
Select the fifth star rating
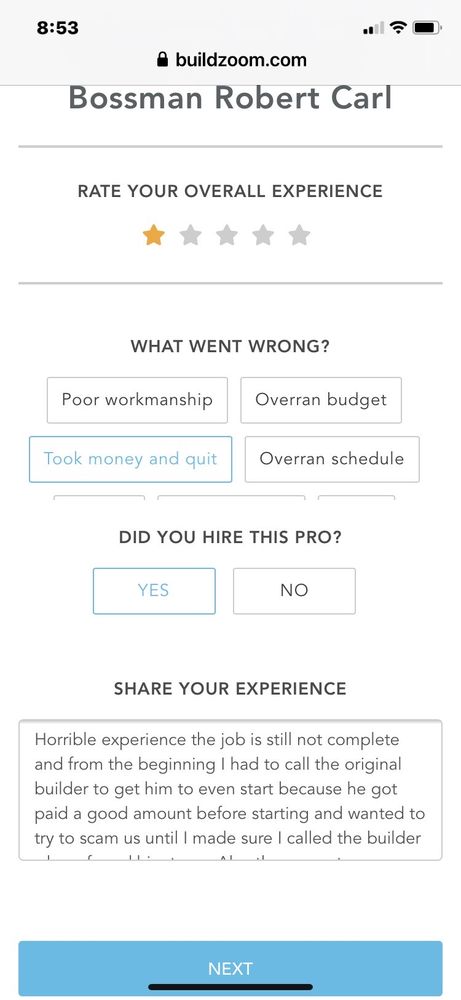tap(299, 235)
